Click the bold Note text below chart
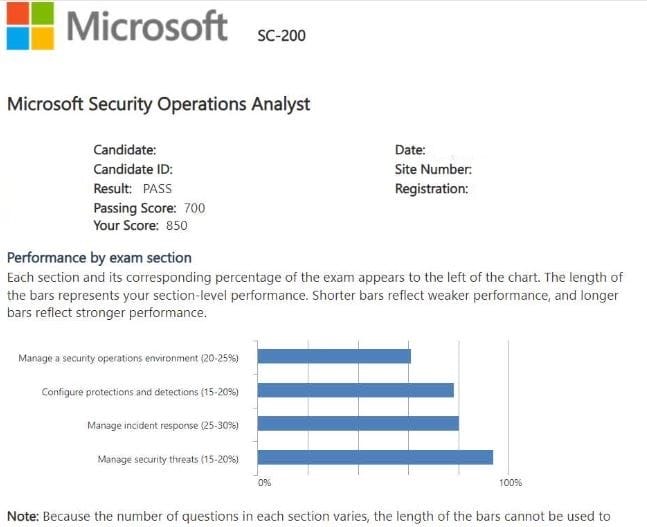 [23, 516]
